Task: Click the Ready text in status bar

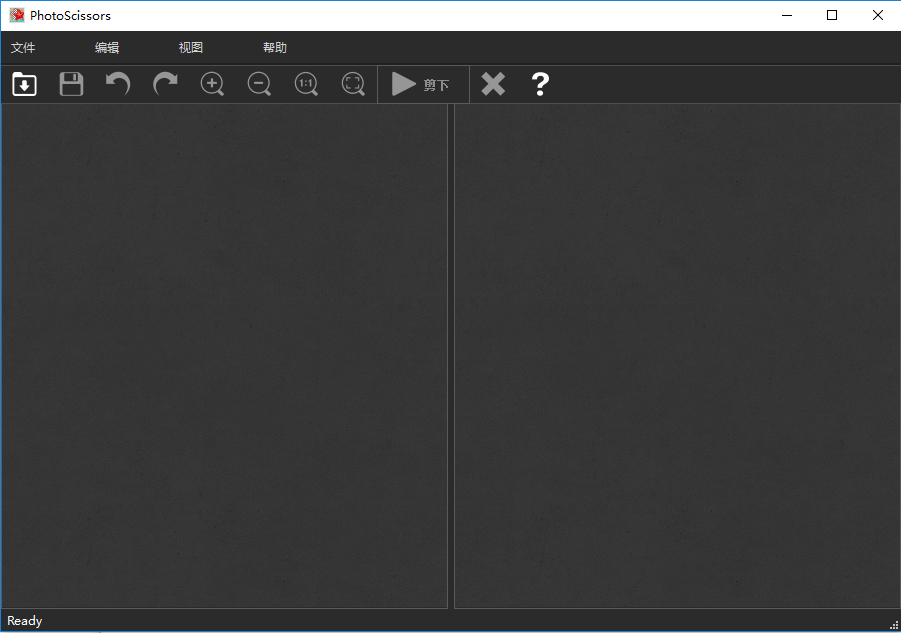Action: [x=24, y=620]
